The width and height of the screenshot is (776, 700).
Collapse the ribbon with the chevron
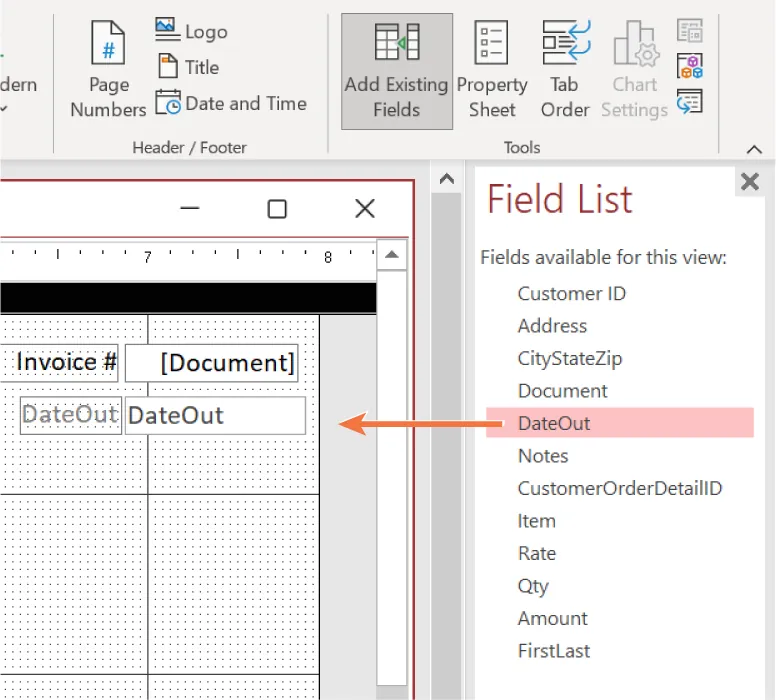click(x=755, y=149)
